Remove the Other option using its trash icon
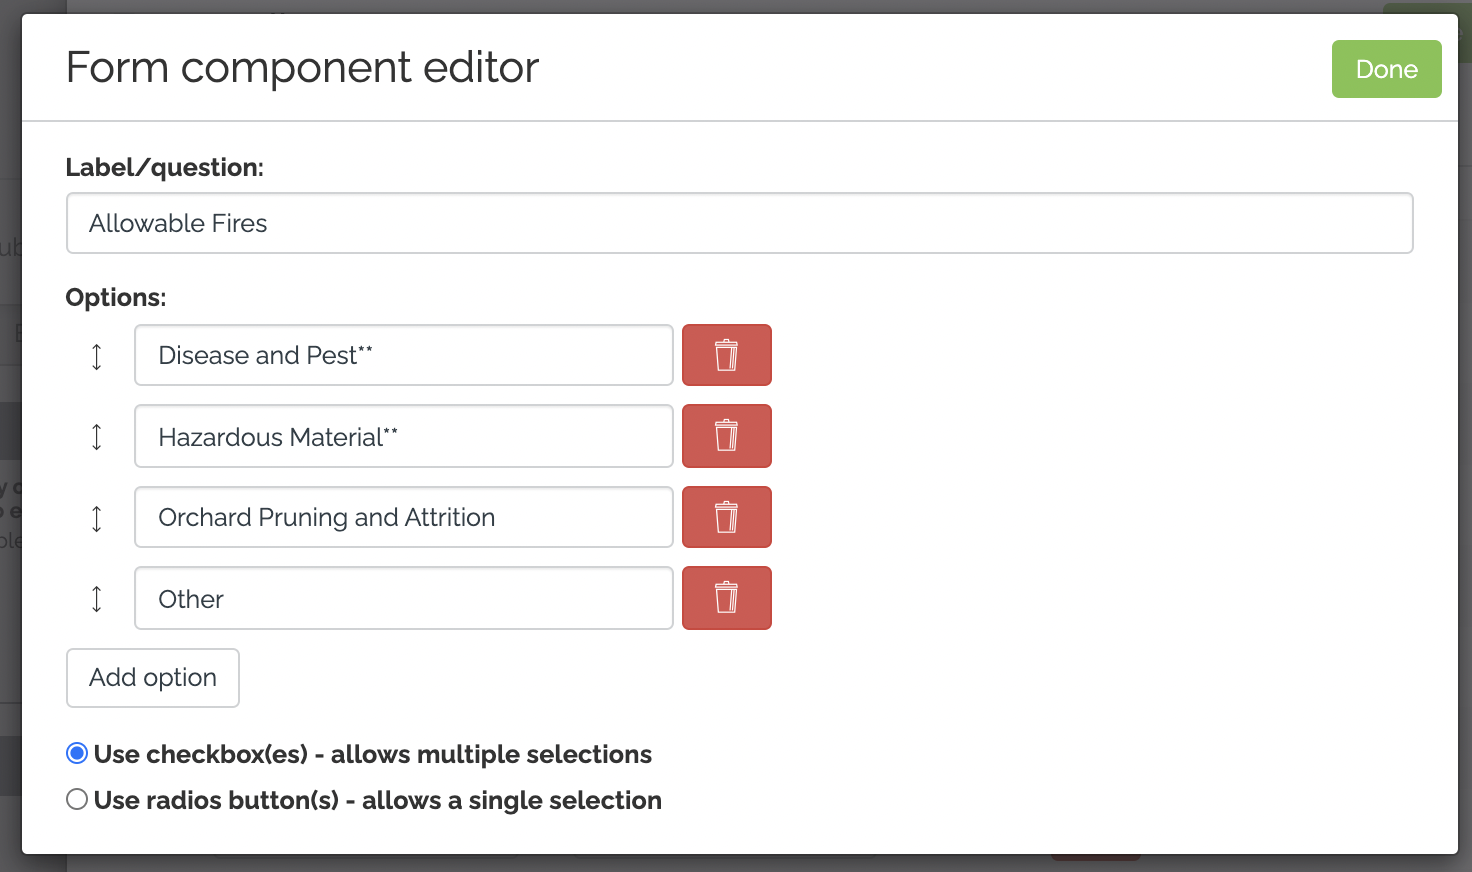 point(727,598)
